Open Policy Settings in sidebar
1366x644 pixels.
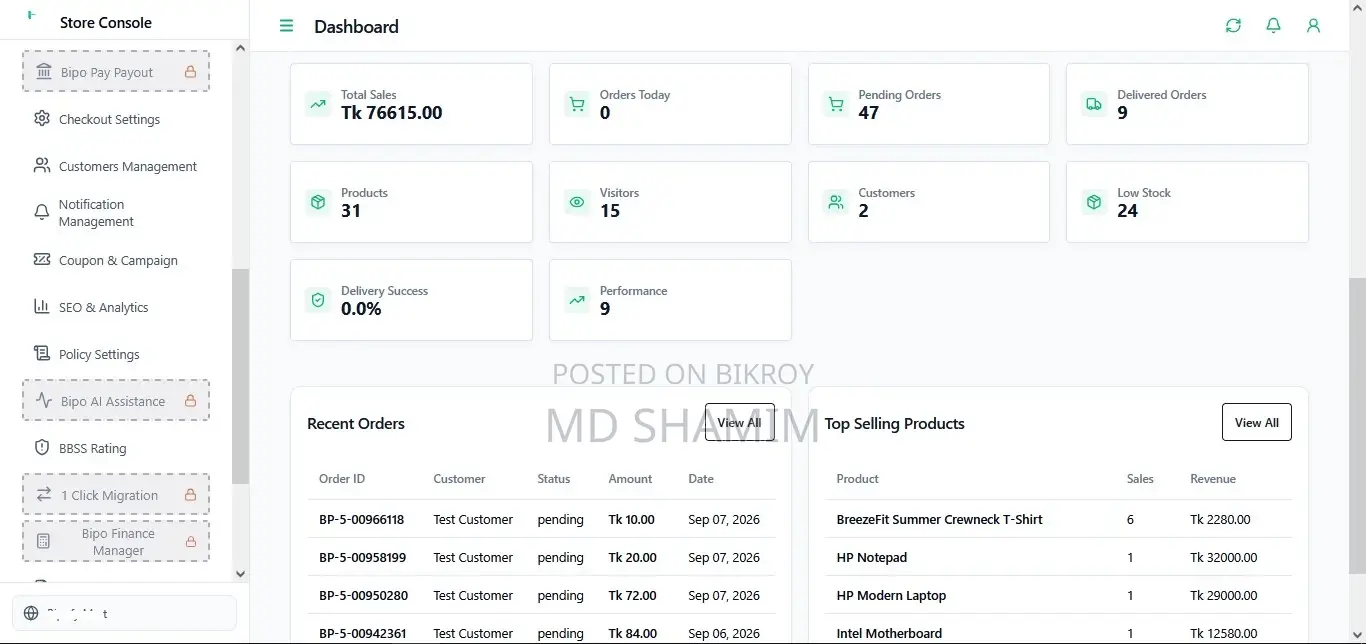pyautogui.click(x=116, y=354)
